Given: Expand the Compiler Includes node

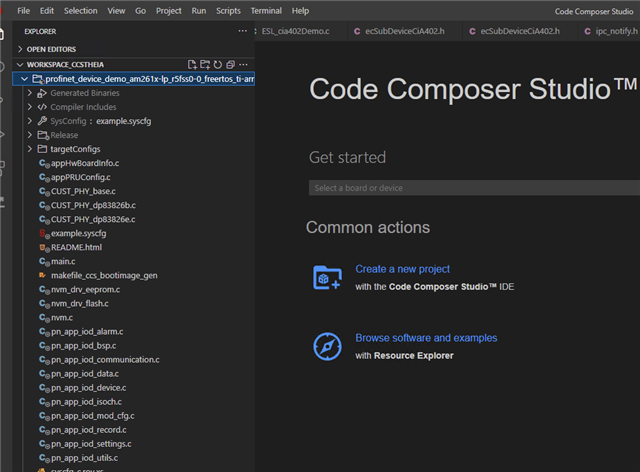Looking at the screenshot, I should tap(30, 107).
